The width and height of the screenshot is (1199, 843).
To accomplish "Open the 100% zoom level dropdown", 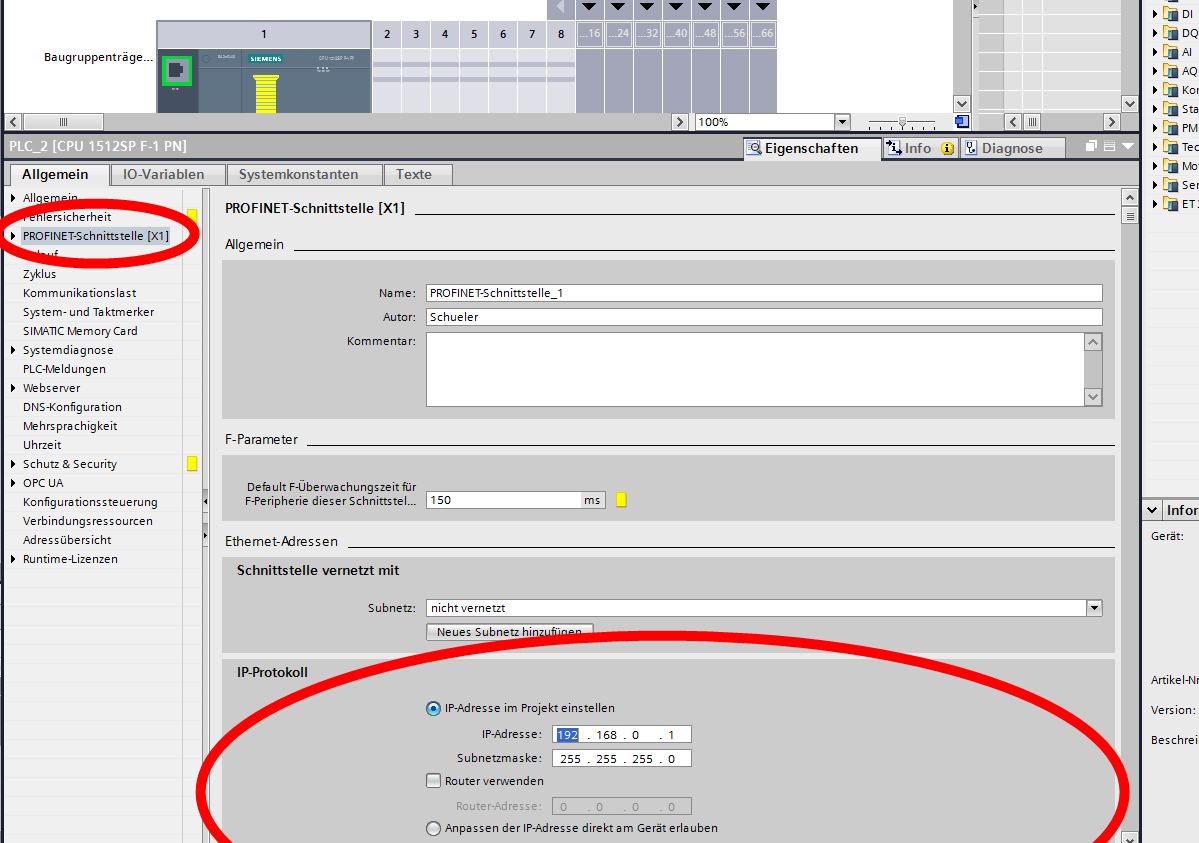I will 841,122.
